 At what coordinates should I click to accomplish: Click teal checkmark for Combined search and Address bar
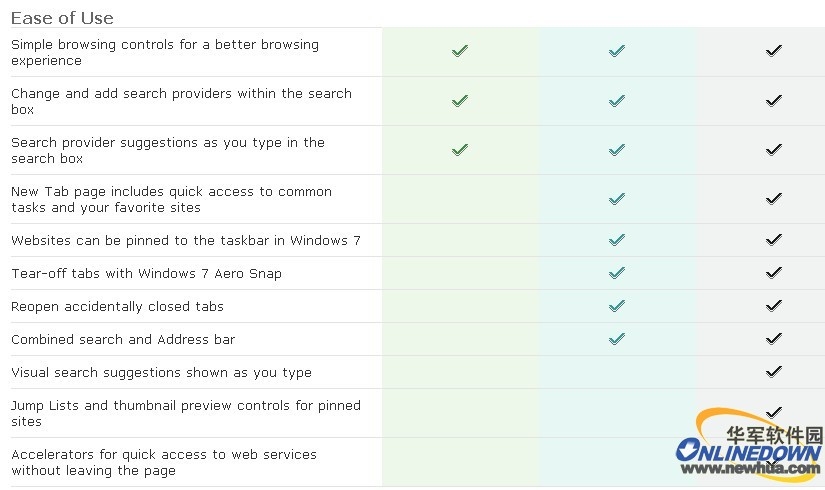tap(617, 338)
